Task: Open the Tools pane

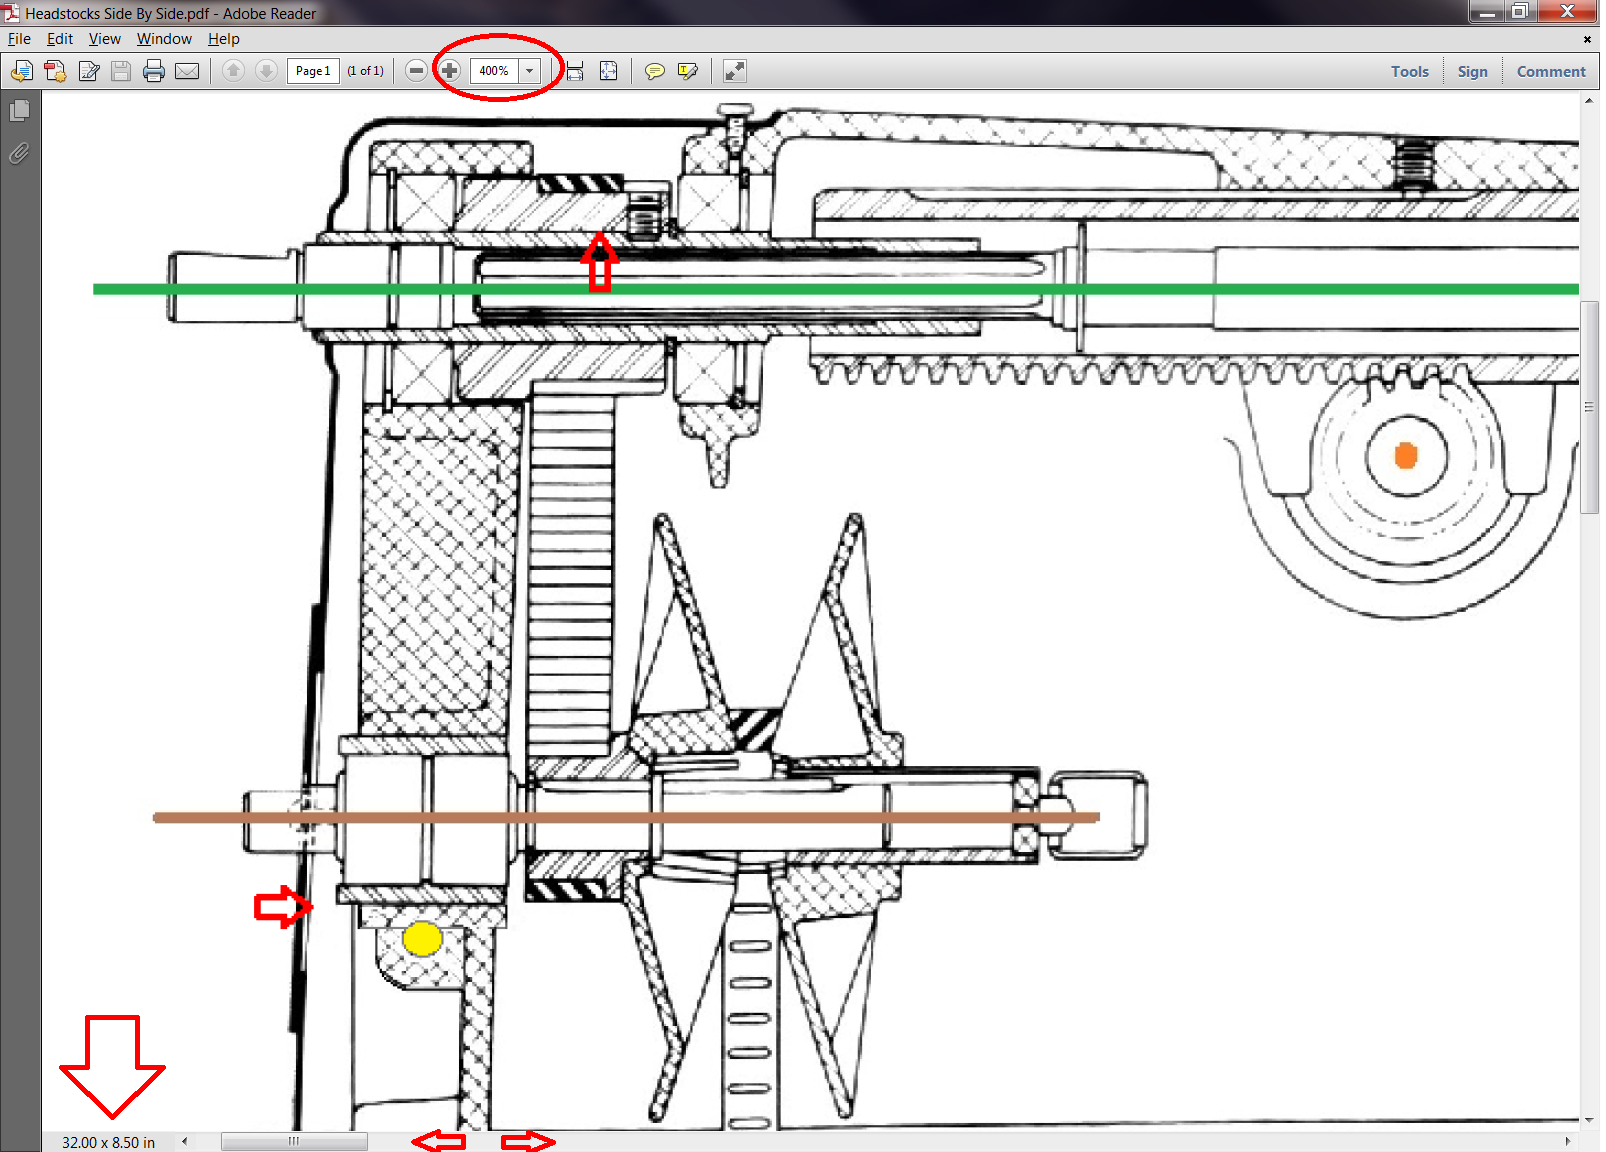Action: tap(1410, 72)
